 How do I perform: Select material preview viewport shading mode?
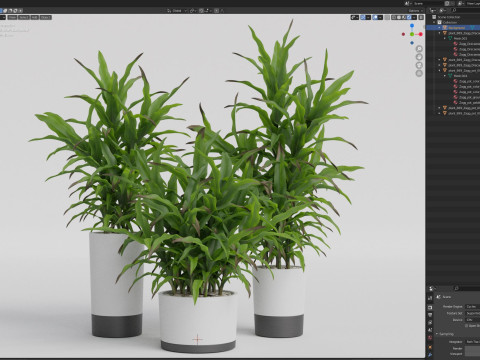click(x=404, y=17)
